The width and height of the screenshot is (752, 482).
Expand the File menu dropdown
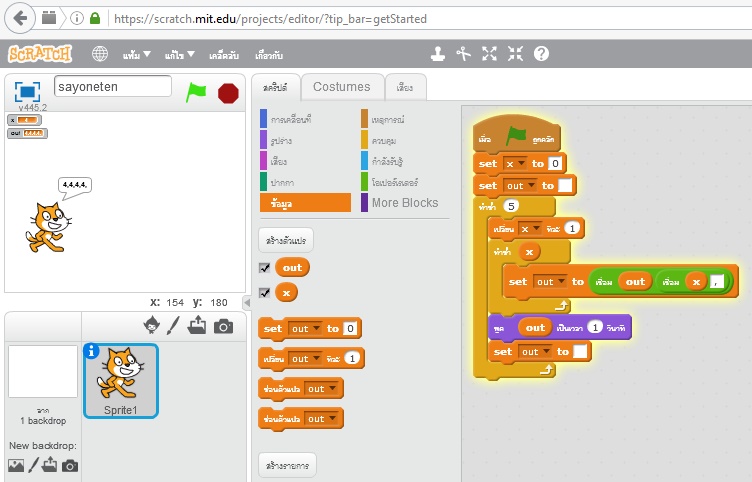tap(137, 54)
